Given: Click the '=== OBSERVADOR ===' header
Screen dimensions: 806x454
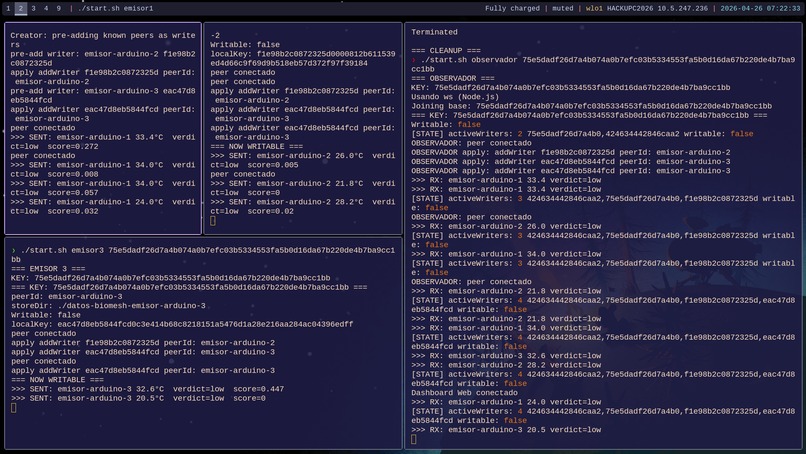Looking at the screenshot, I should [x=453, y=78].
